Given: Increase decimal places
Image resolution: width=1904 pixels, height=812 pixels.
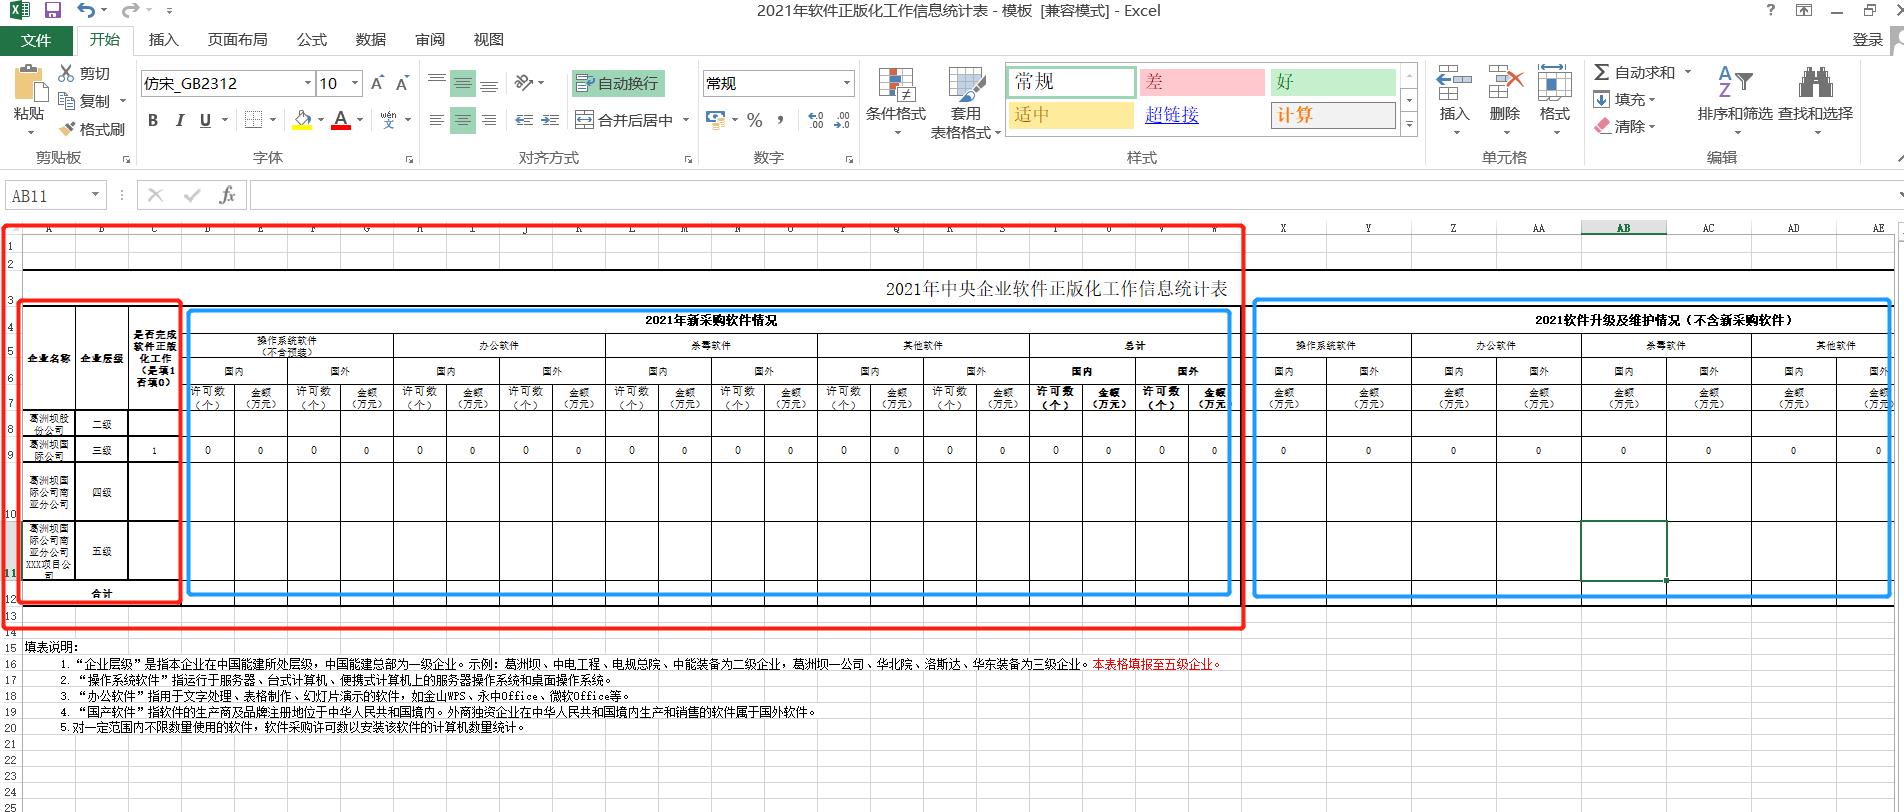Looking at the screenshot, I should 815,120.
